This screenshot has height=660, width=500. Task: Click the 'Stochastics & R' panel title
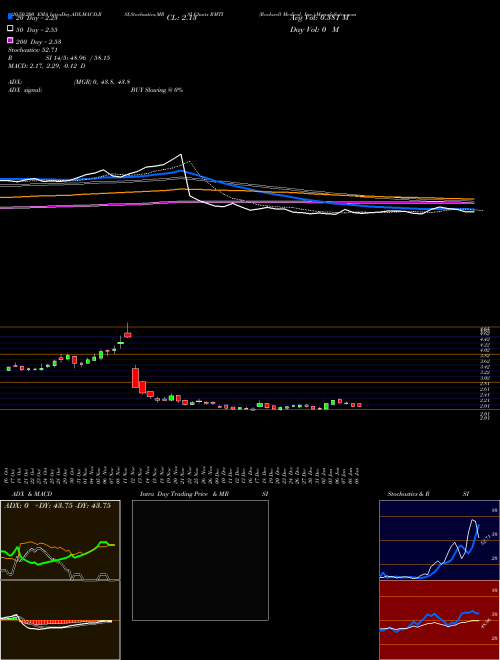click(409, 494)
